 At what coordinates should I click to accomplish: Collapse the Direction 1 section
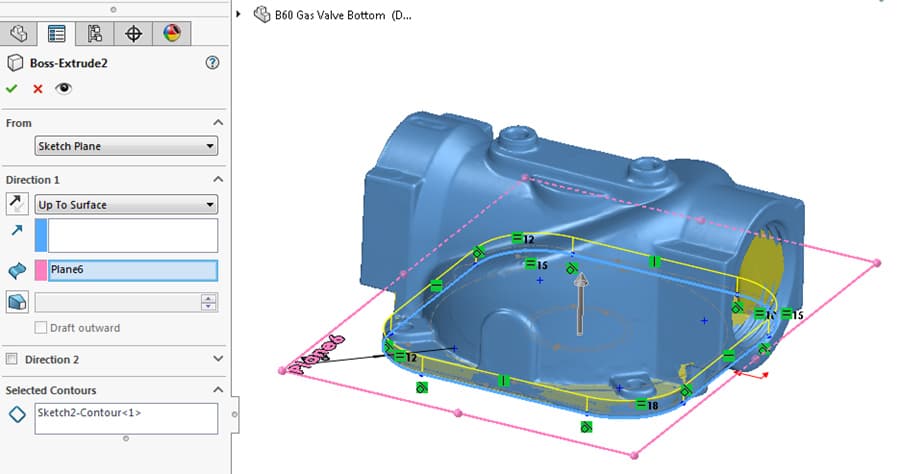coord(218,179)
